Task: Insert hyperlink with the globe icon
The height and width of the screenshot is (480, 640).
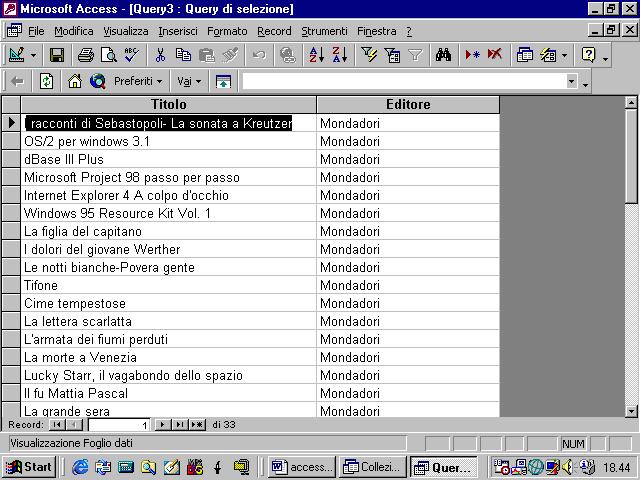Action: (288, 55)
